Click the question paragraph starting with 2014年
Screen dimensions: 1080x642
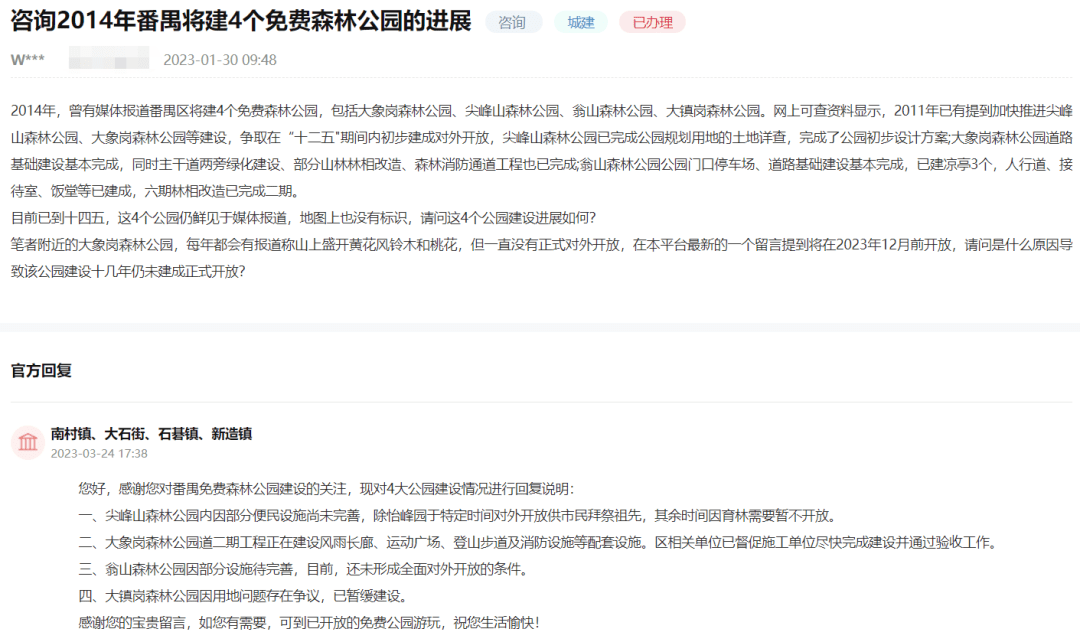click(x=540, y=150)
